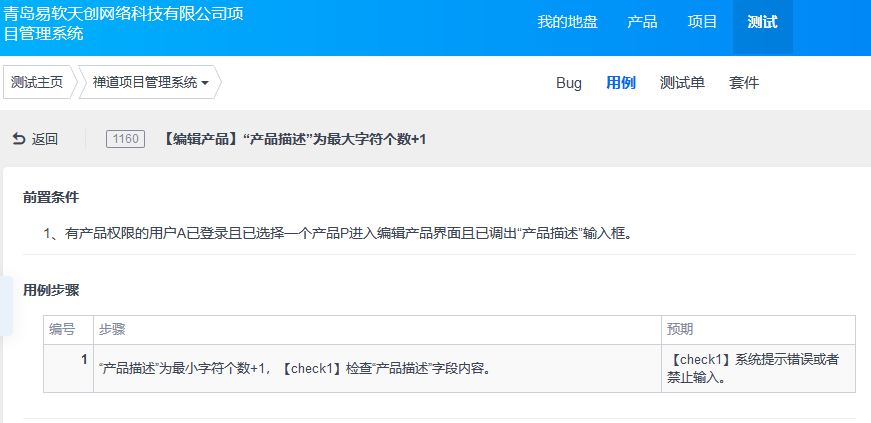871x423 pixels.
Task: Click the case title 【编辑产品】"产品描述"为最大字符个数+1
Action: pyautogui.click(x=293, y=140)
